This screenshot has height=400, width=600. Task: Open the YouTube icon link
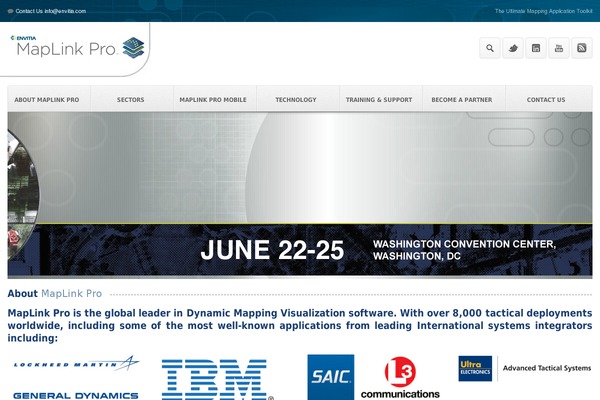[559, 48]
